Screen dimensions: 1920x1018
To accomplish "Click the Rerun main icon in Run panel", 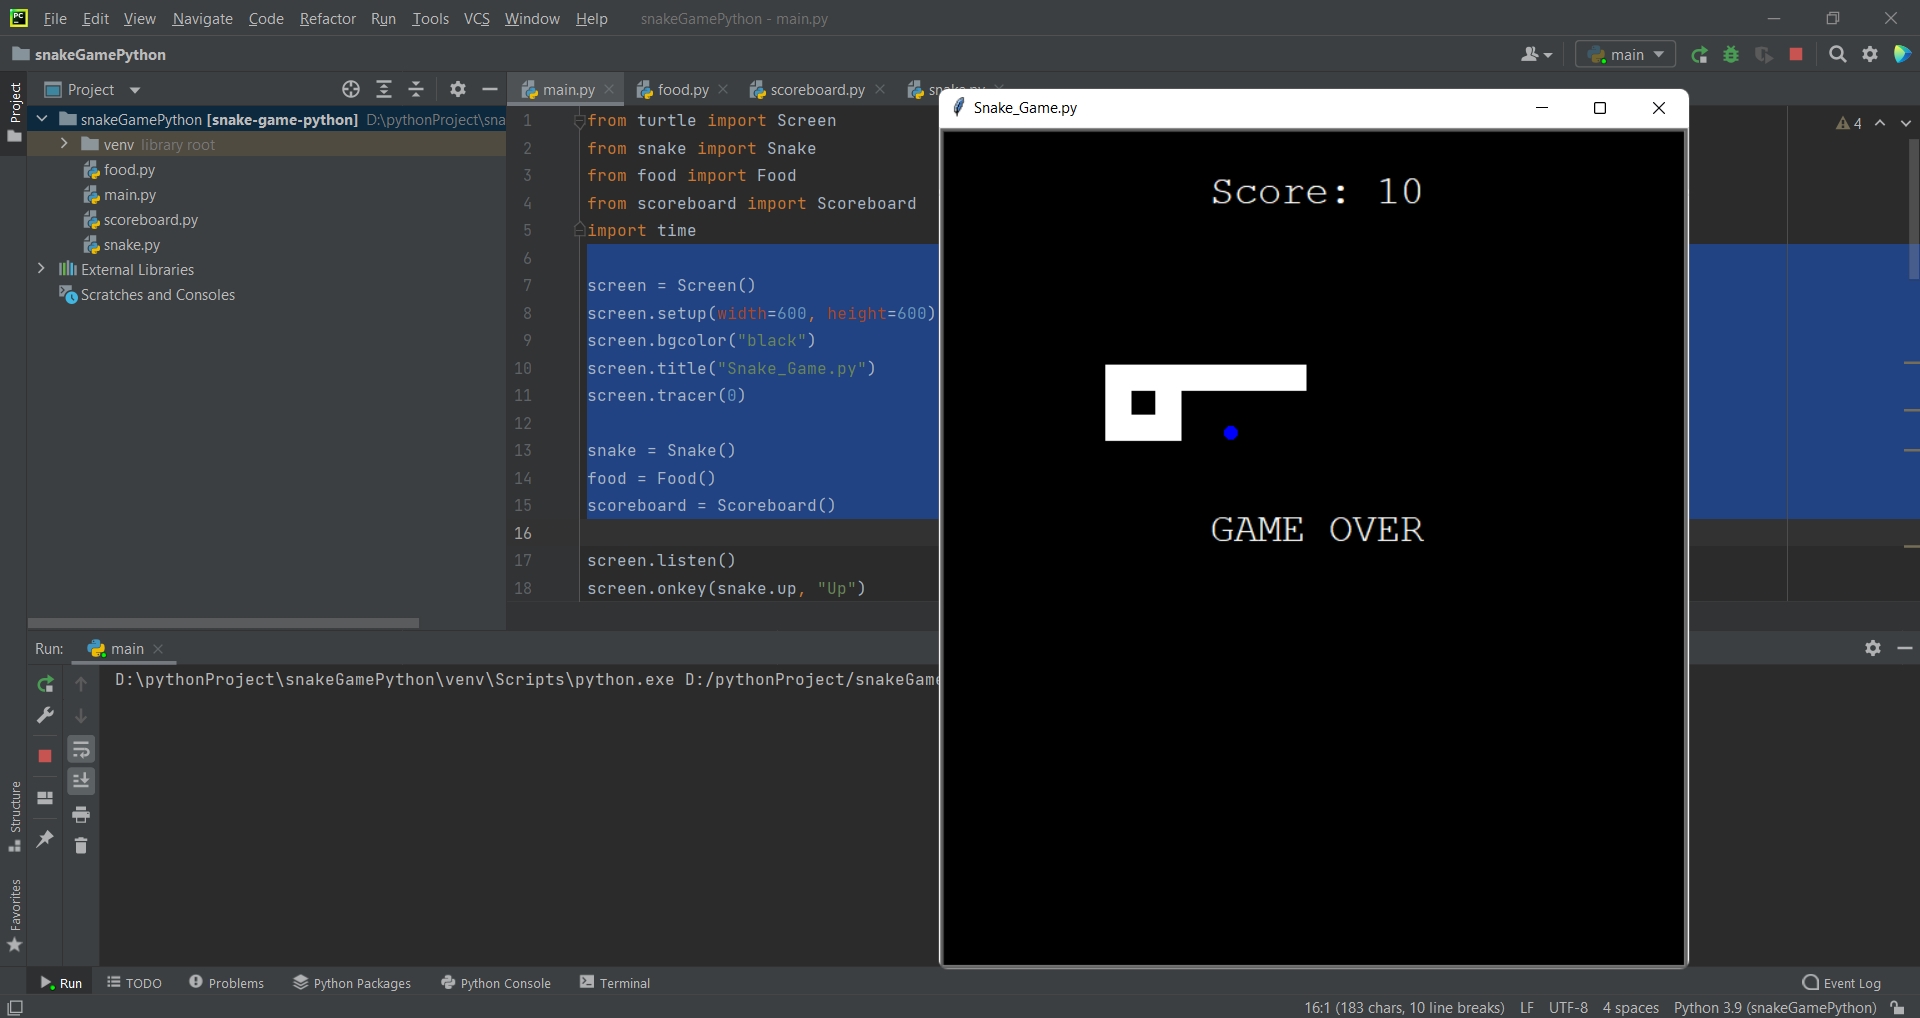I will tap(45, 684).
